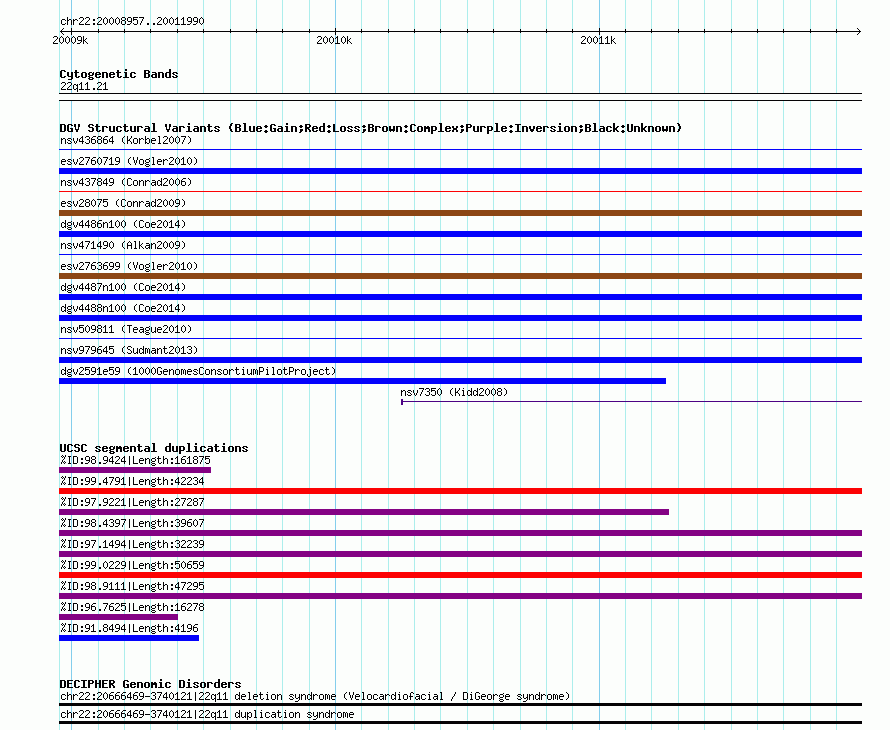Open the DECIPHER Genomic Disorders track title
Screen dimensions: 890x730
coord(150,684)
